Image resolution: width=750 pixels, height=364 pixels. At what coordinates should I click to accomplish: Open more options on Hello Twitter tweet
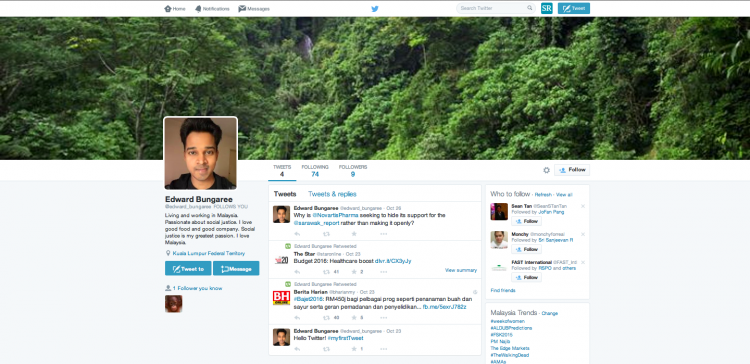pyautogui.click(x=384, y=349)
